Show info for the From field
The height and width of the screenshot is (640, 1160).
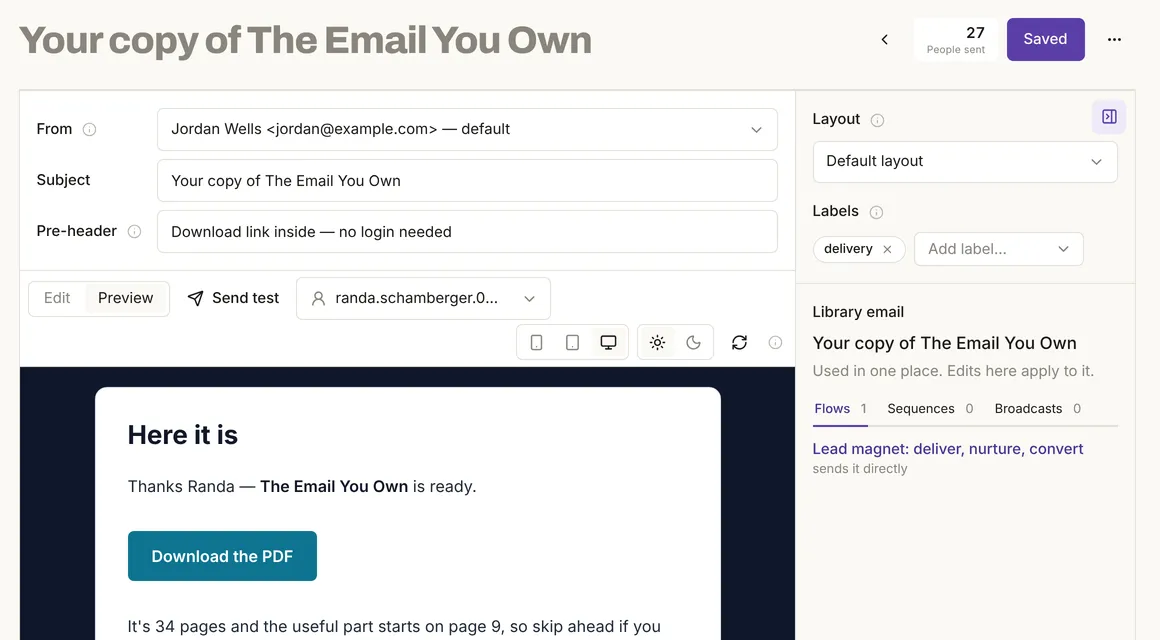tap(90, 129)
